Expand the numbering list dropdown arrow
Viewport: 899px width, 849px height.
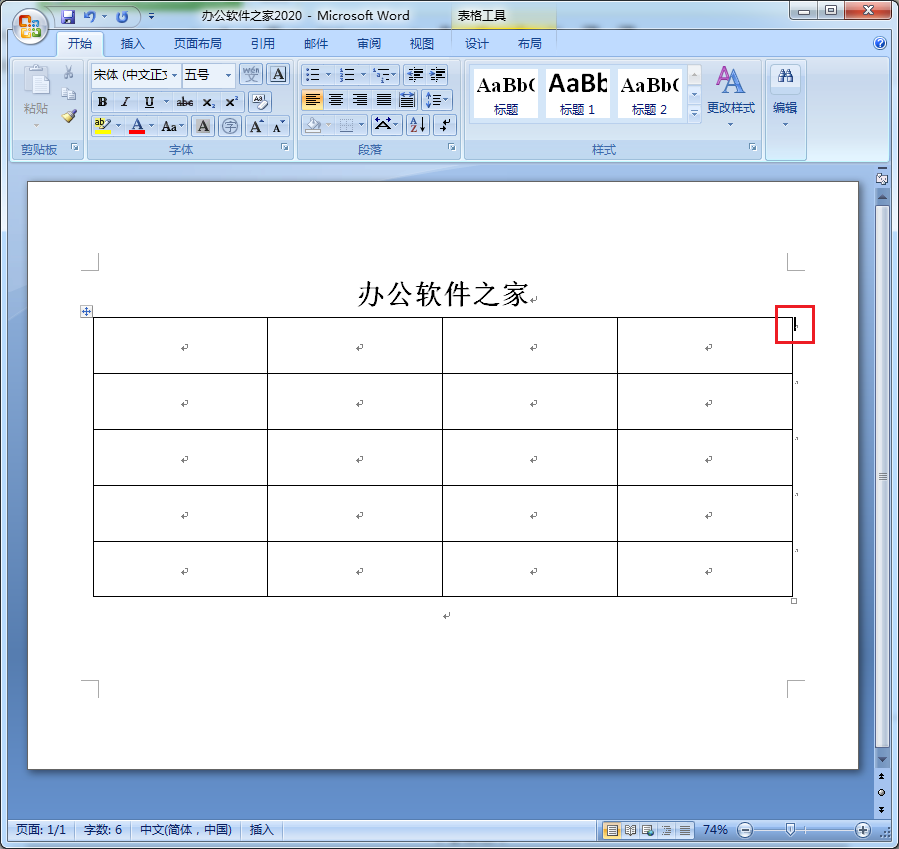point(363,75)
